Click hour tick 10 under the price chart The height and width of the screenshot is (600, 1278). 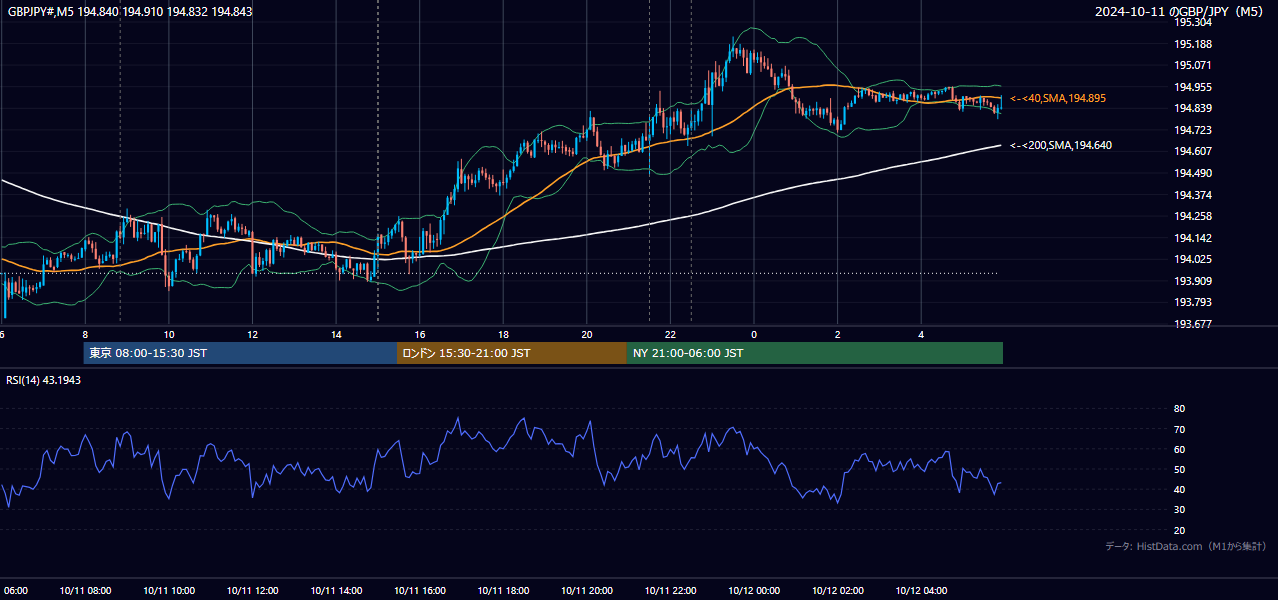[169, 335]
